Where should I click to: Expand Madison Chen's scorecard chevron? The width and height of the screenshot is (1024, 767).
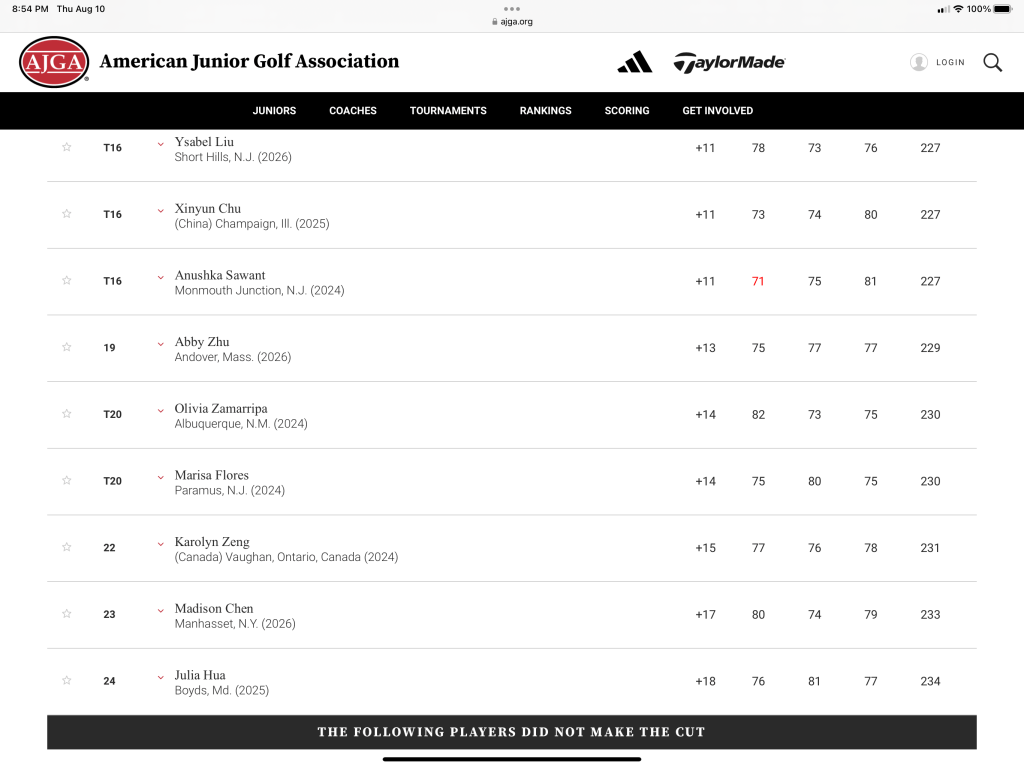(160, 610)
